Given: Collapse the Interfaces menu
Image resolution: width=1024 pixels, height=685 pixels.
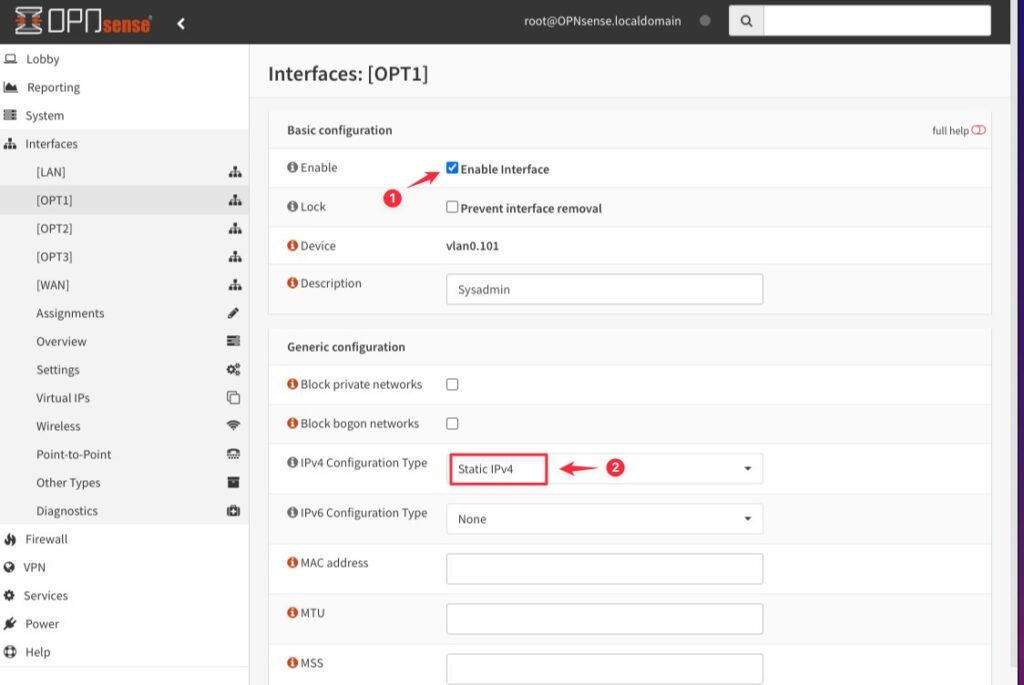Looking at the screenshot, I should [51, 144].
